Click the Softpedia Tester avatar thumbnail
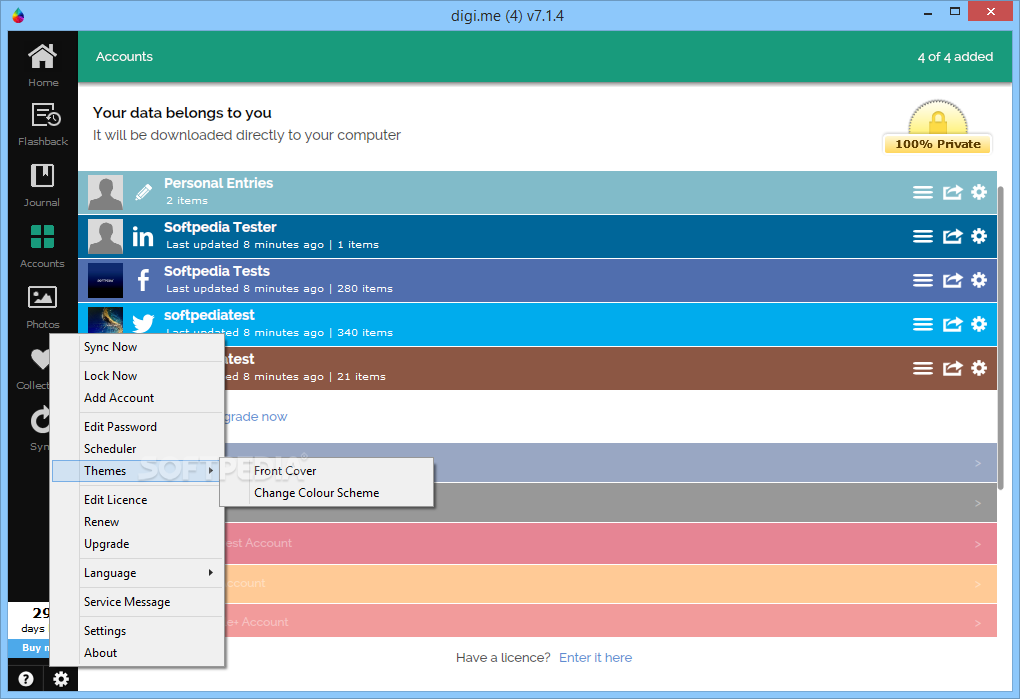This screenshot has width=1020, height=699. [105, 237]
